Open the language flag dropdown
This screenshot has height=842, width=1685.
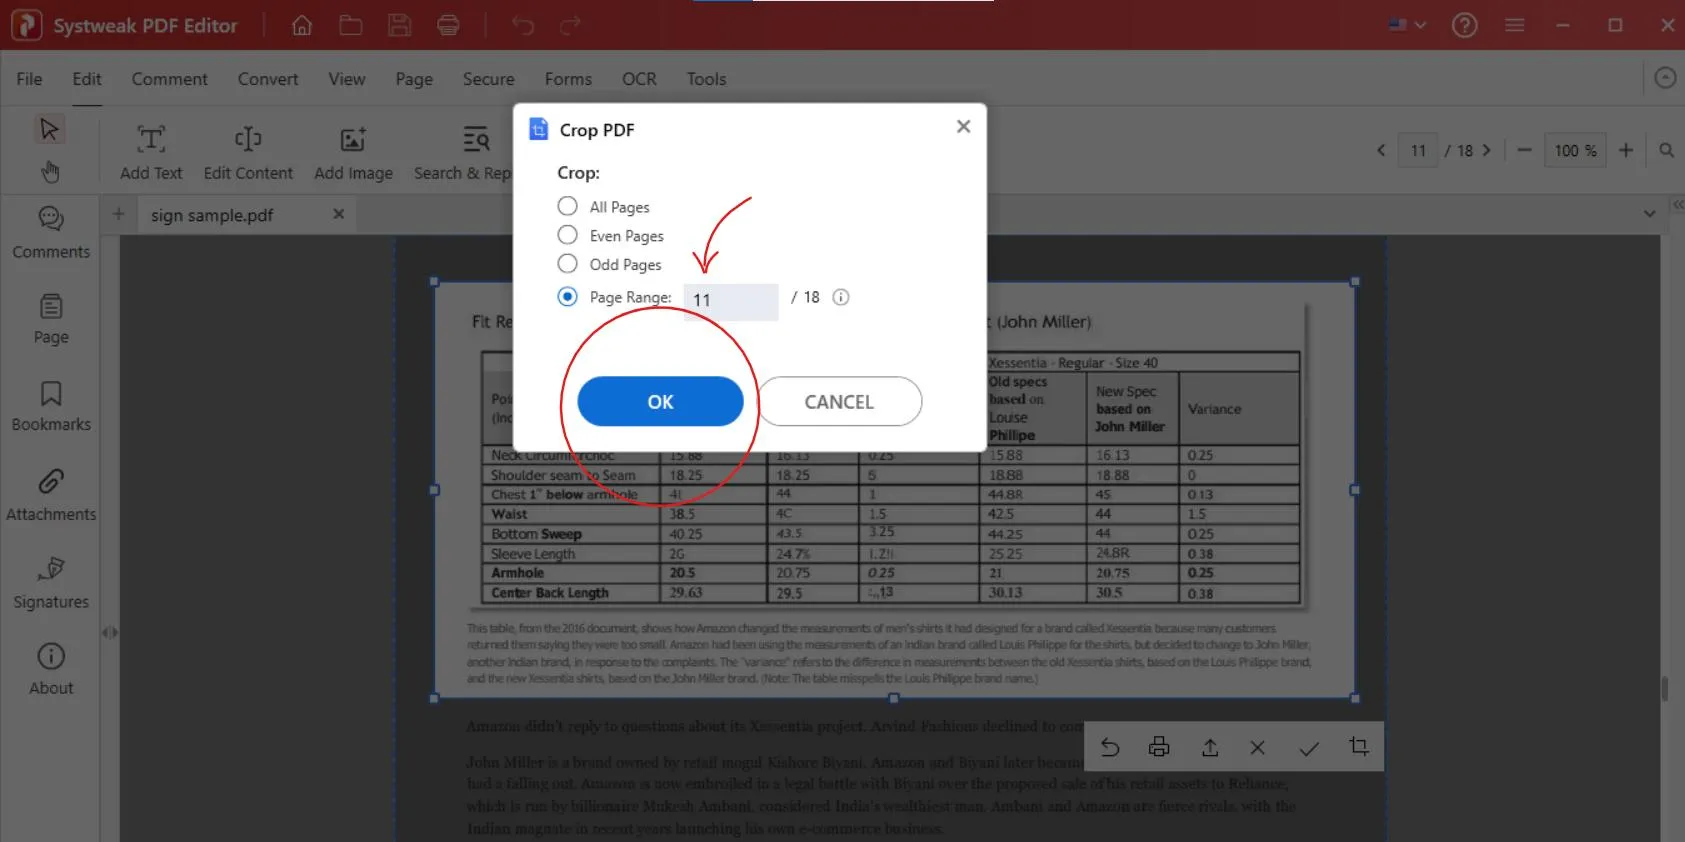click(x=1406, y=25)
